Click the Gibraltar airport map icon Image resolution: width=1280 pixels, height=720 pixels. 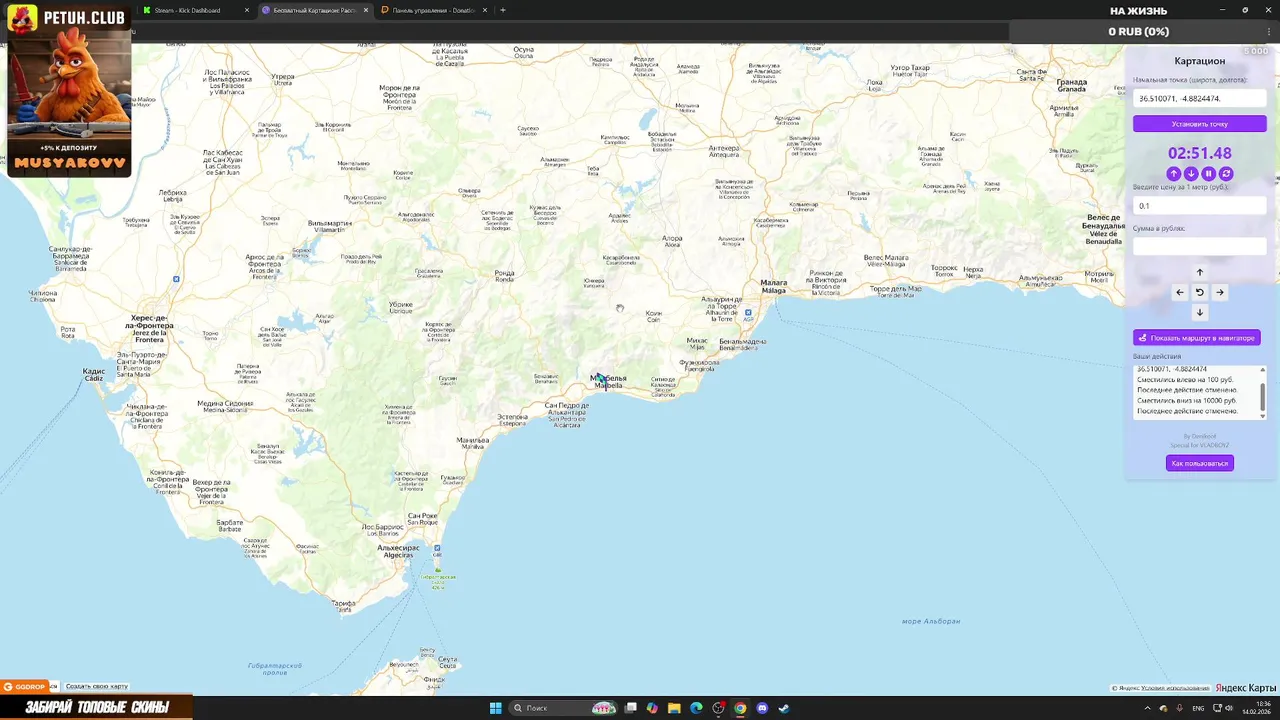click(x=437, y=548)
